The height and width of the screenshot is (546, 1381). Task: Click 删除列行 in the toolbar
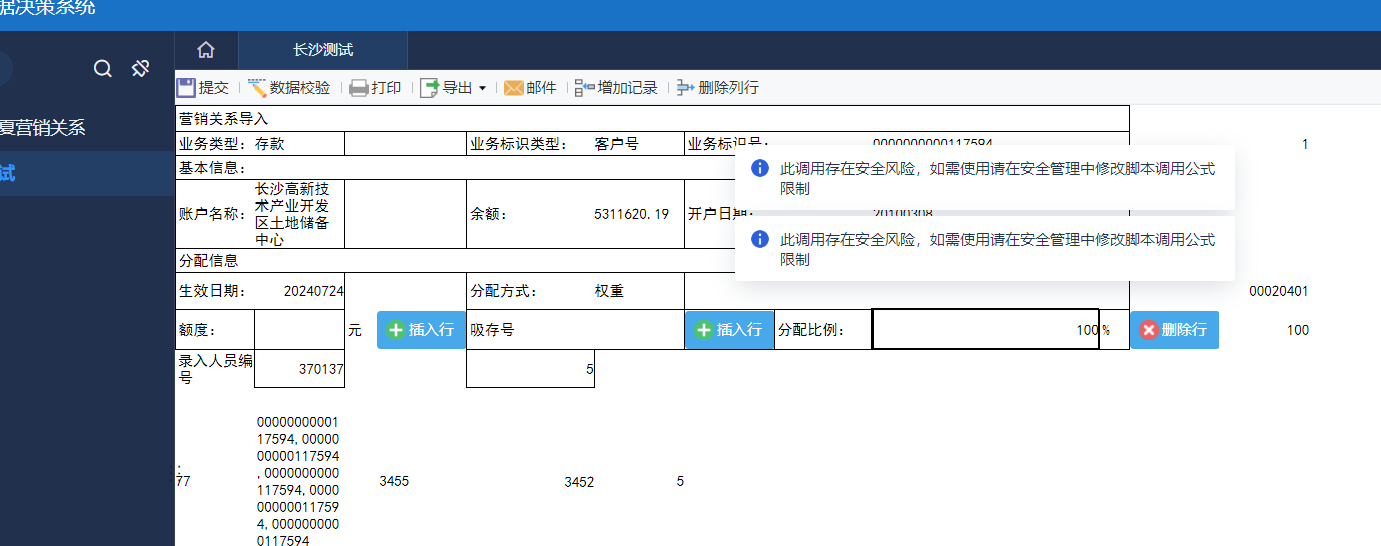718,88
